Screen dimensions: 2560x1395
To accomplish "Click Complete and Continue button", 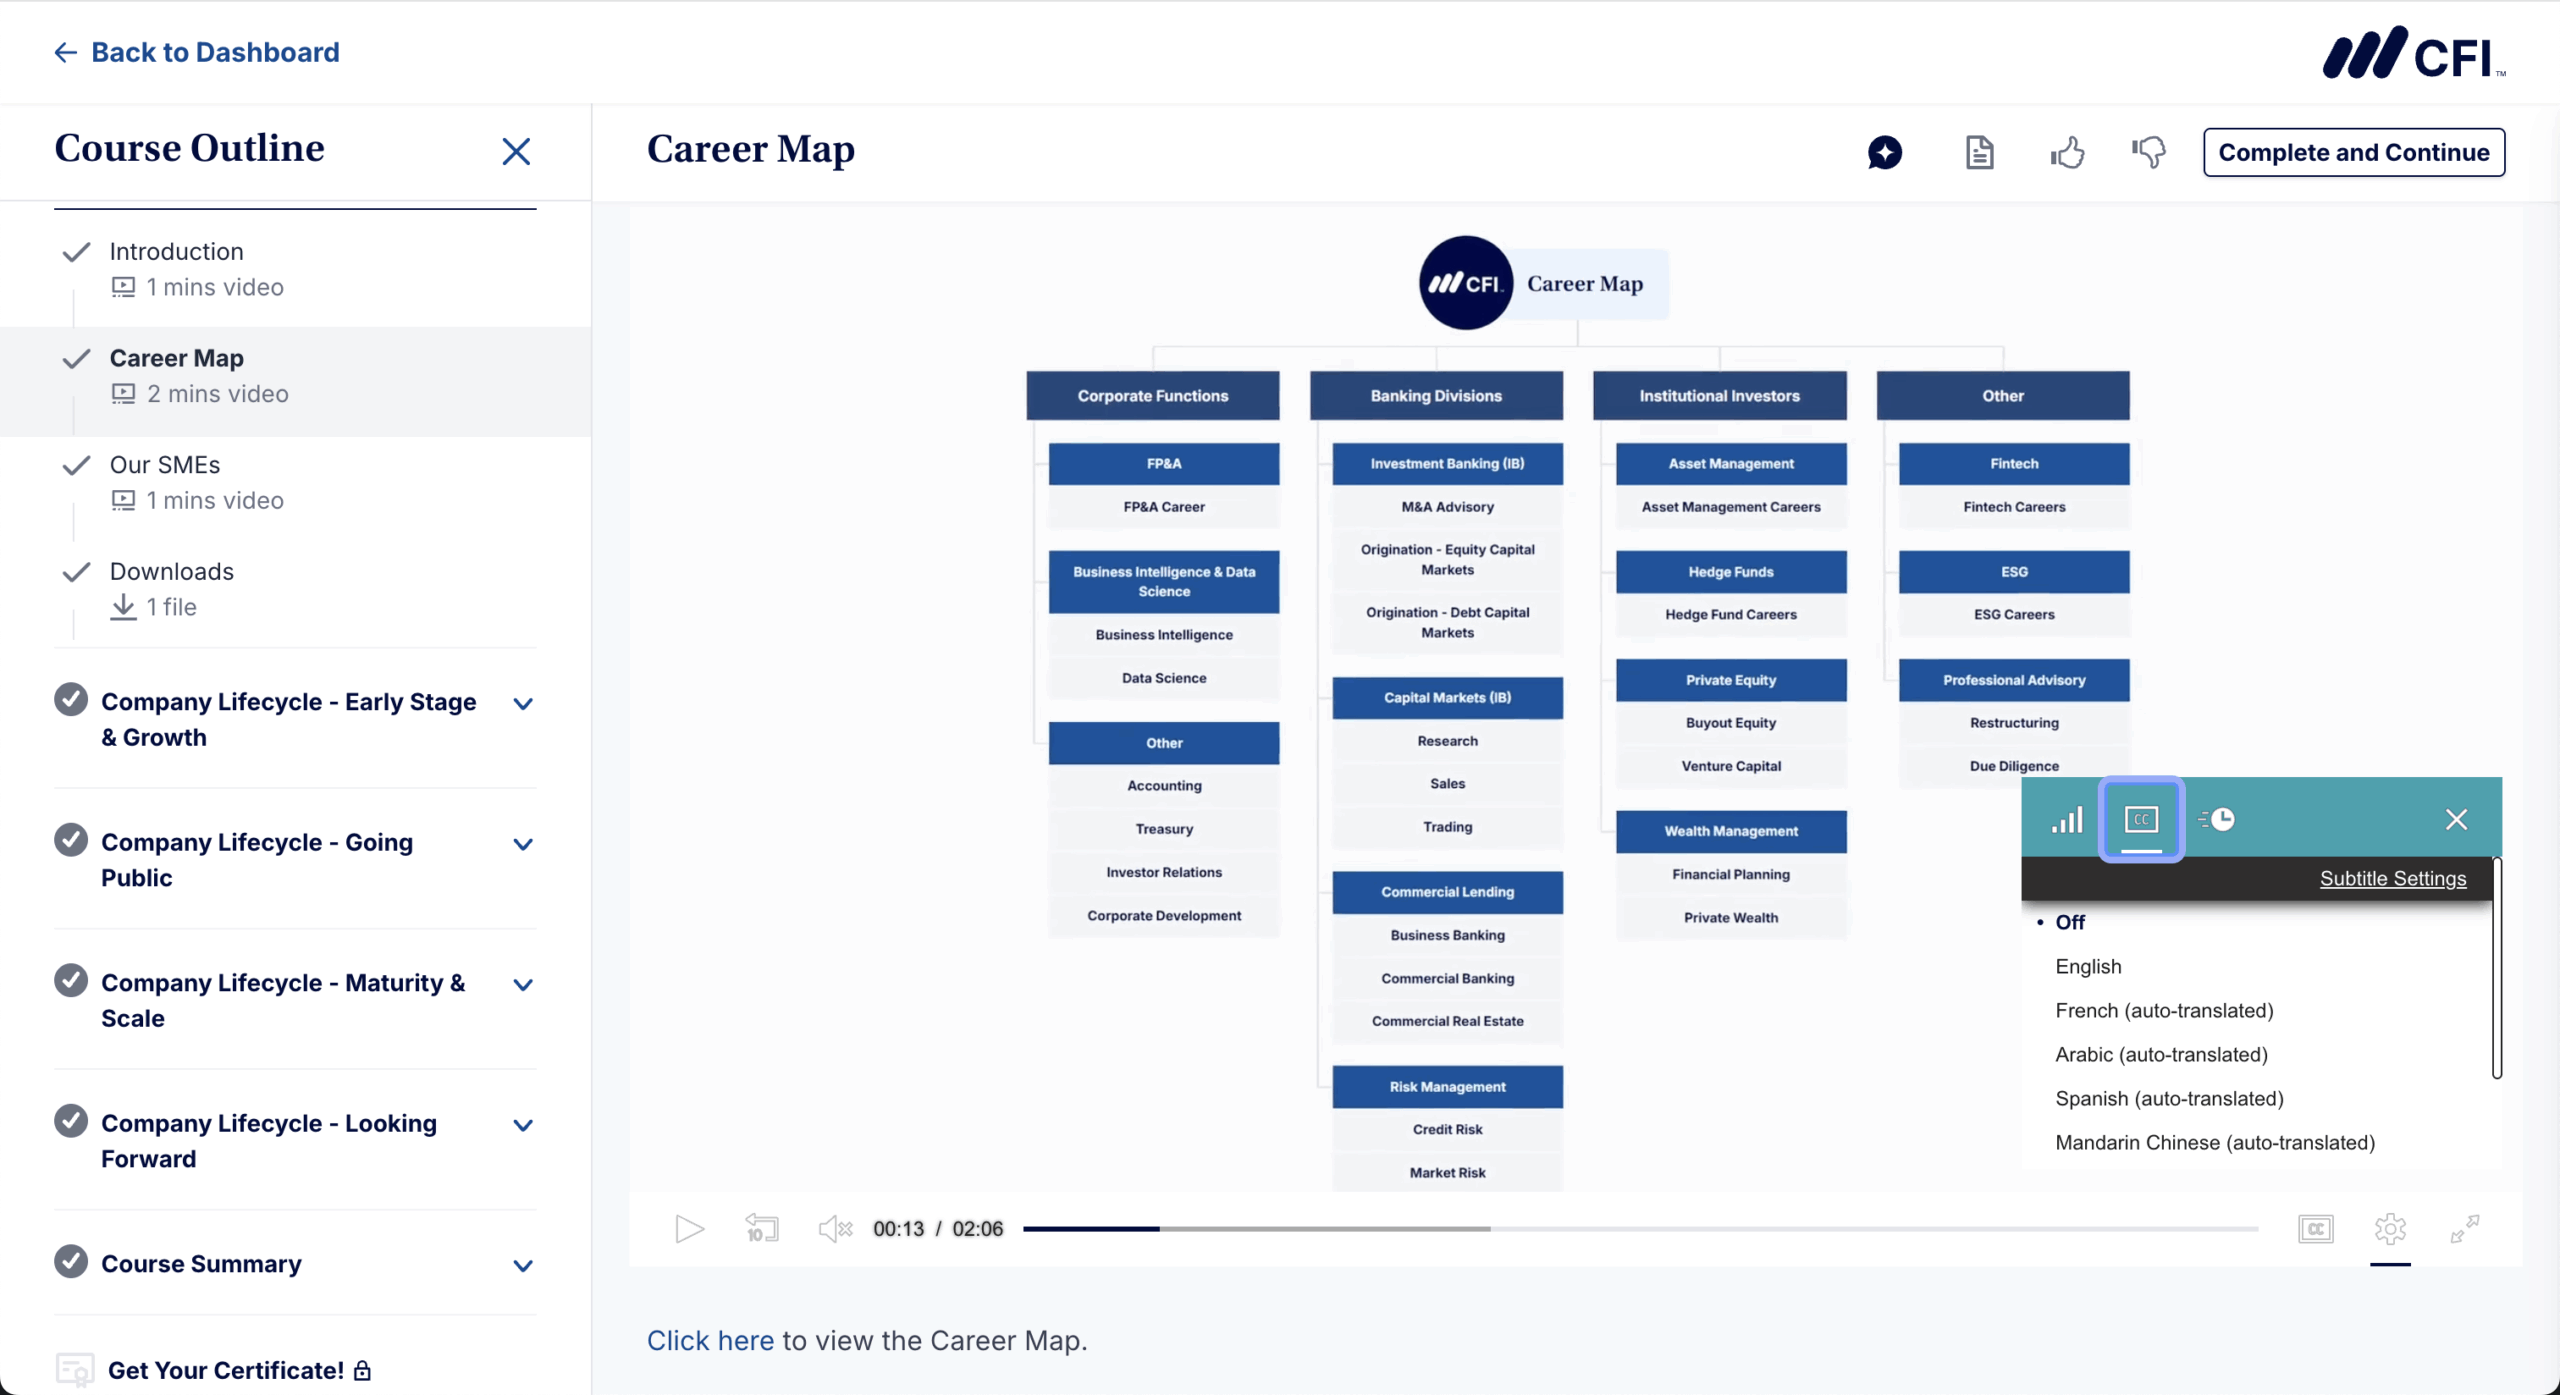I will pos(2353,153).
